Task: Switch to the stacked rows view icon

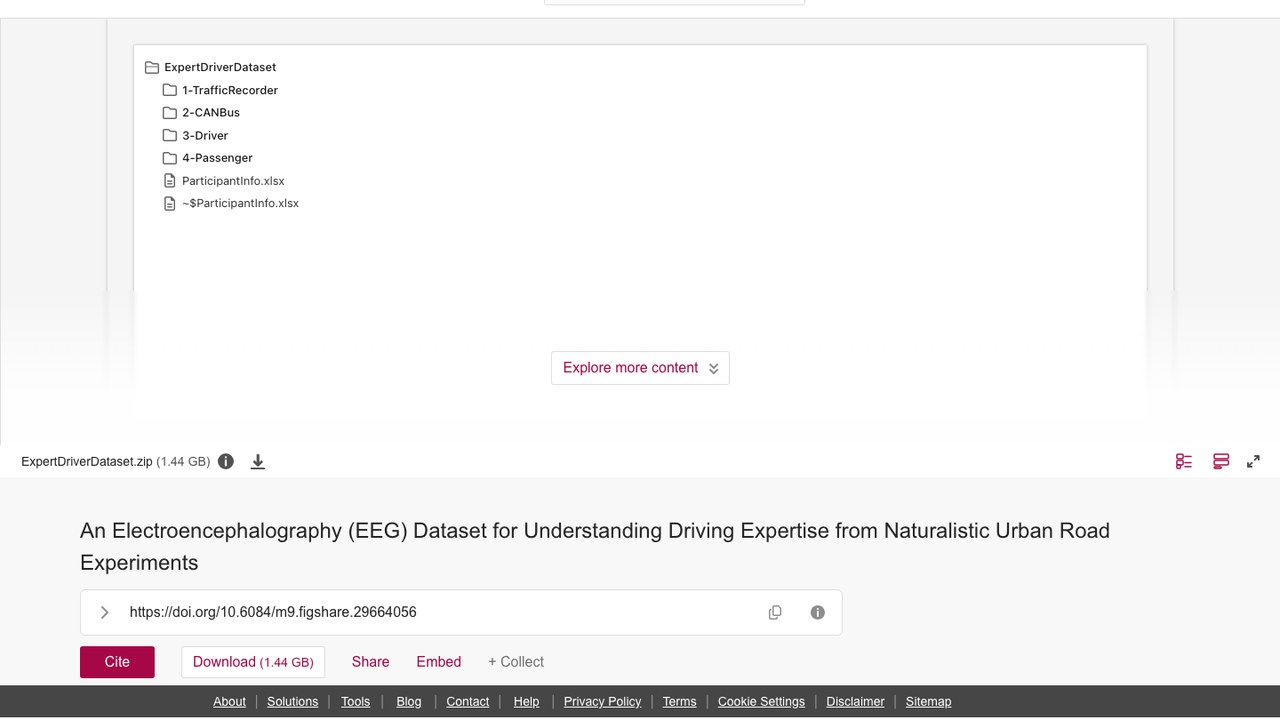Action: 1221,461
